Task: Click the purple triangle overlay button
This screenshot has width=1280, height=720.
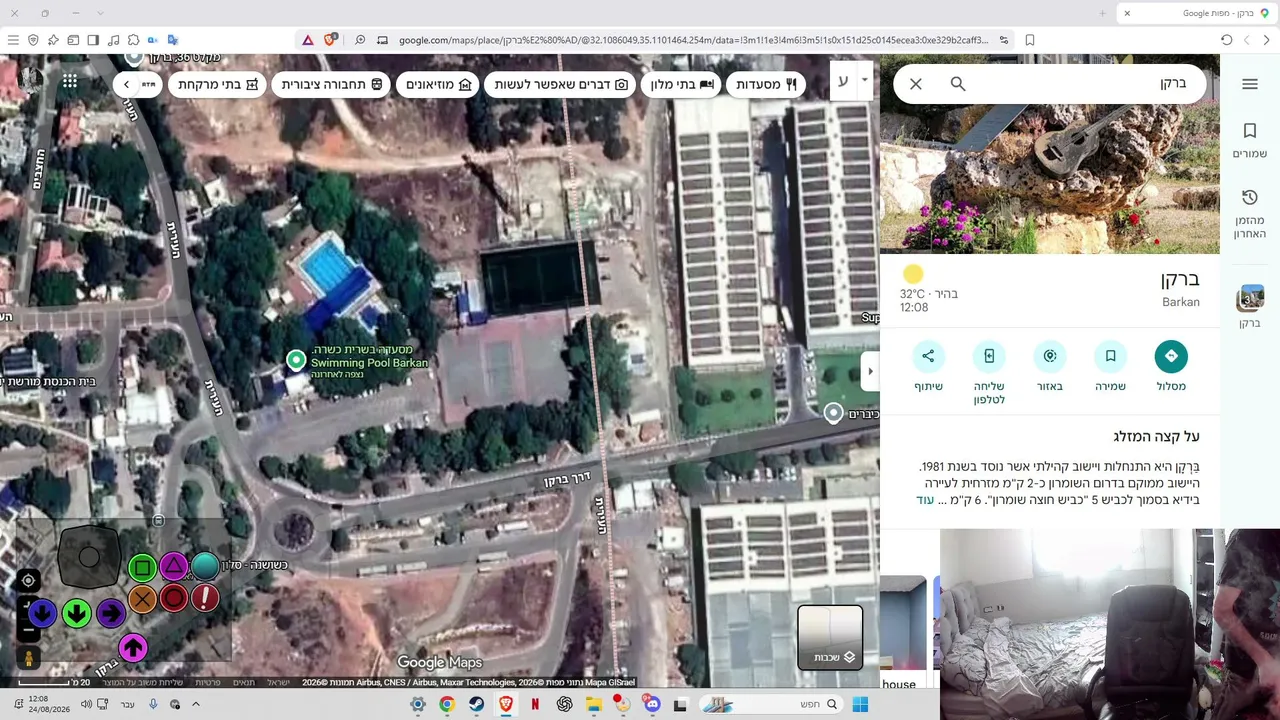Action: (x=174, y=568)
